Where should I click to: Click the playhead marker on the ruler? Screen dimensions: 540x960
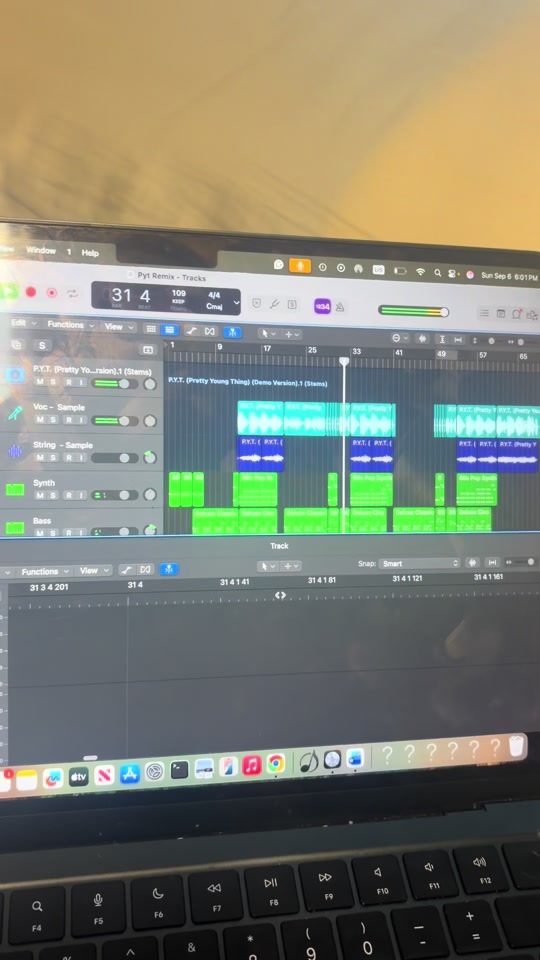click(x=344, y=361)
